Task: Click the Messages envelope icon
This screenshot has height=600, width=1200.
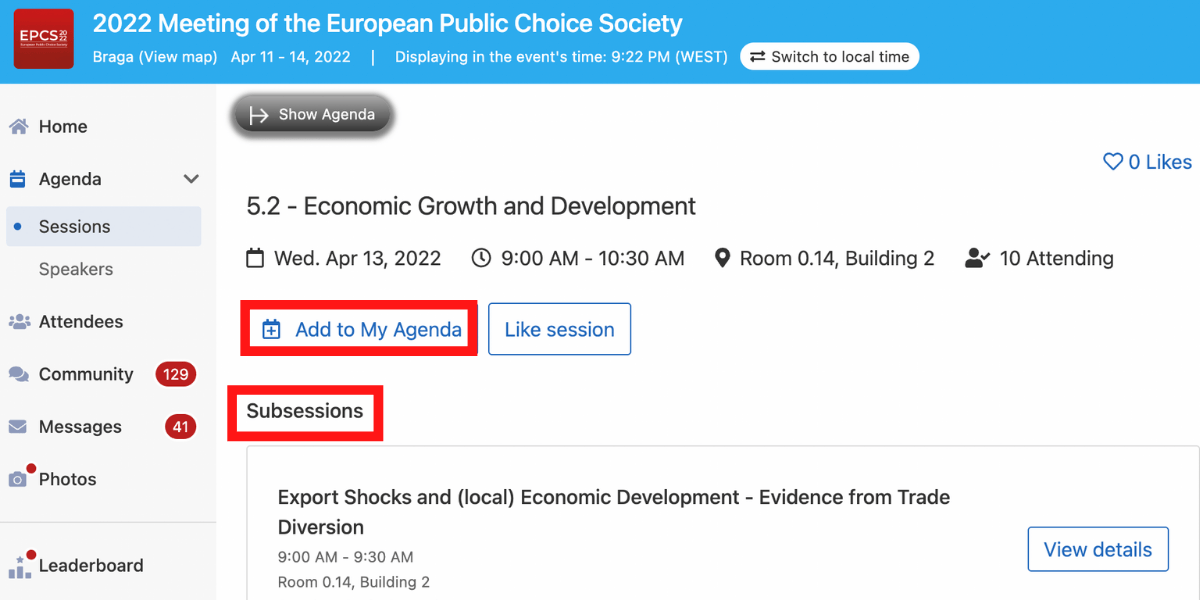Action: click(18, 426)
